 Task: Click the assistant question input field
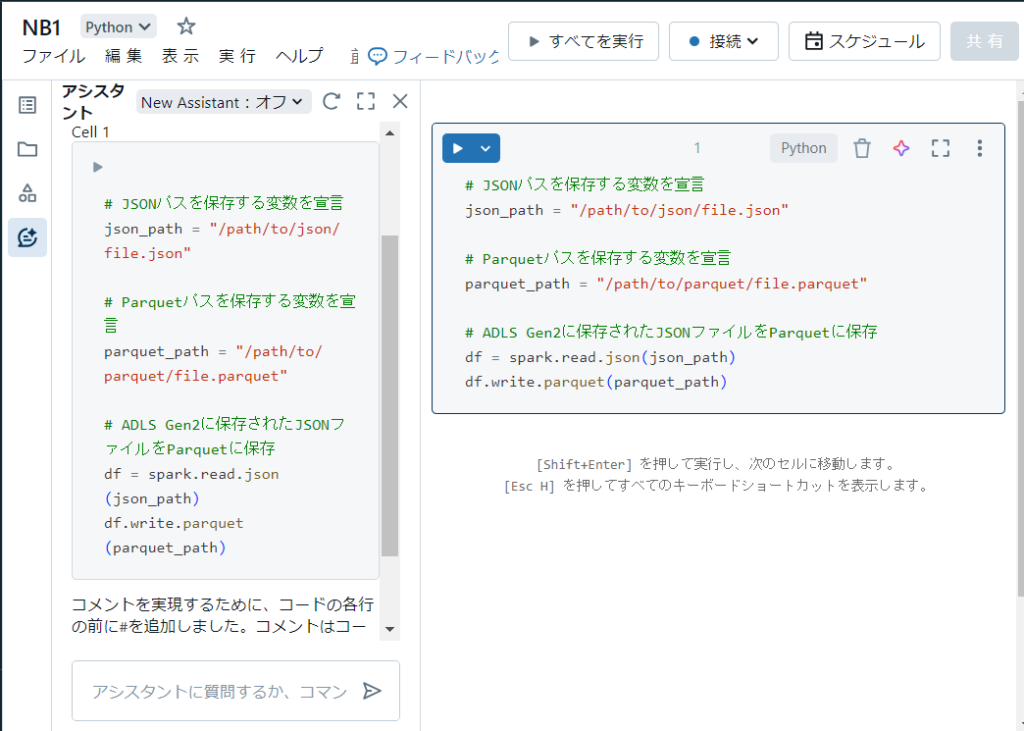pos(218,691)
